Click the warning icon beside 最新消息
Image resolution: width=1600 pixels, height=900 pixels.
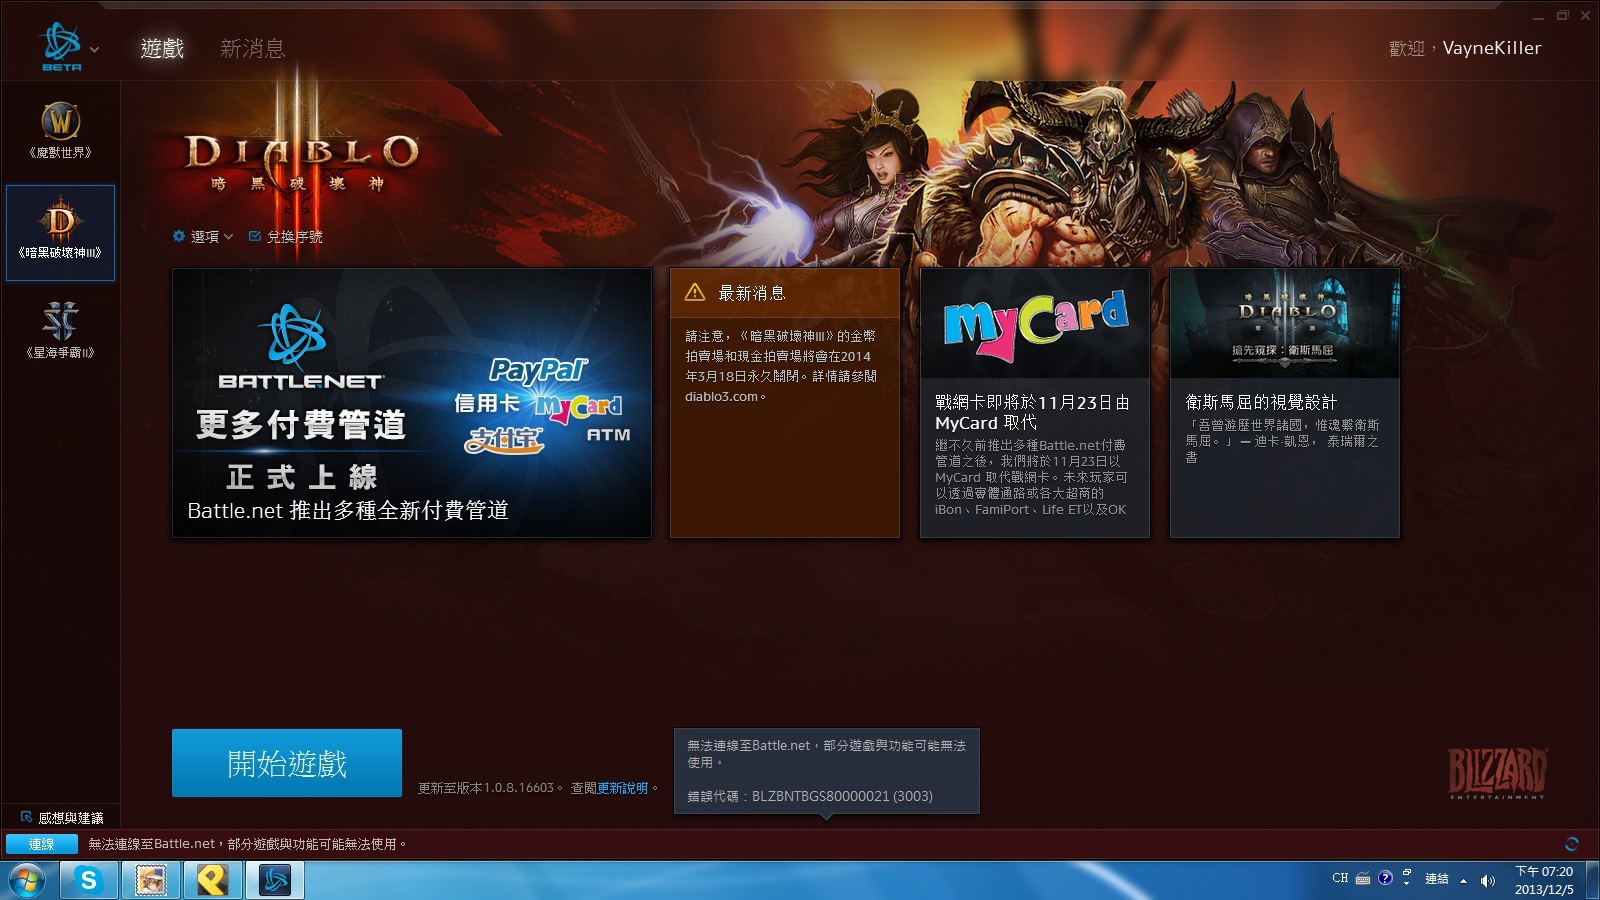(x=695, y=292)
